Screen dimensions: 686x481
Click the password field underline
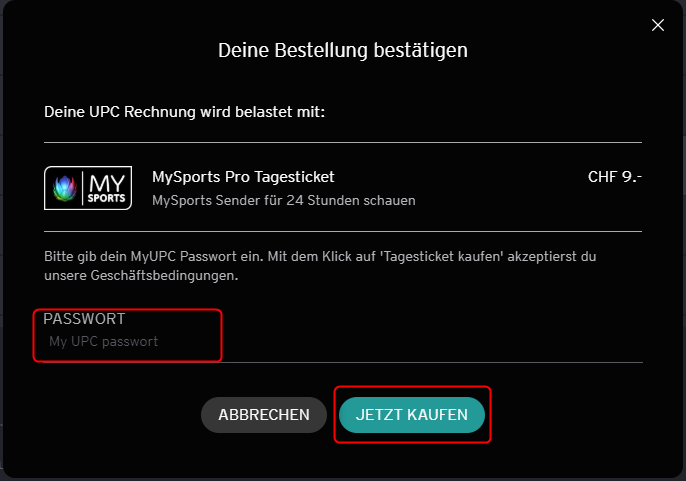pyautogui.click(x=343, y=362)
